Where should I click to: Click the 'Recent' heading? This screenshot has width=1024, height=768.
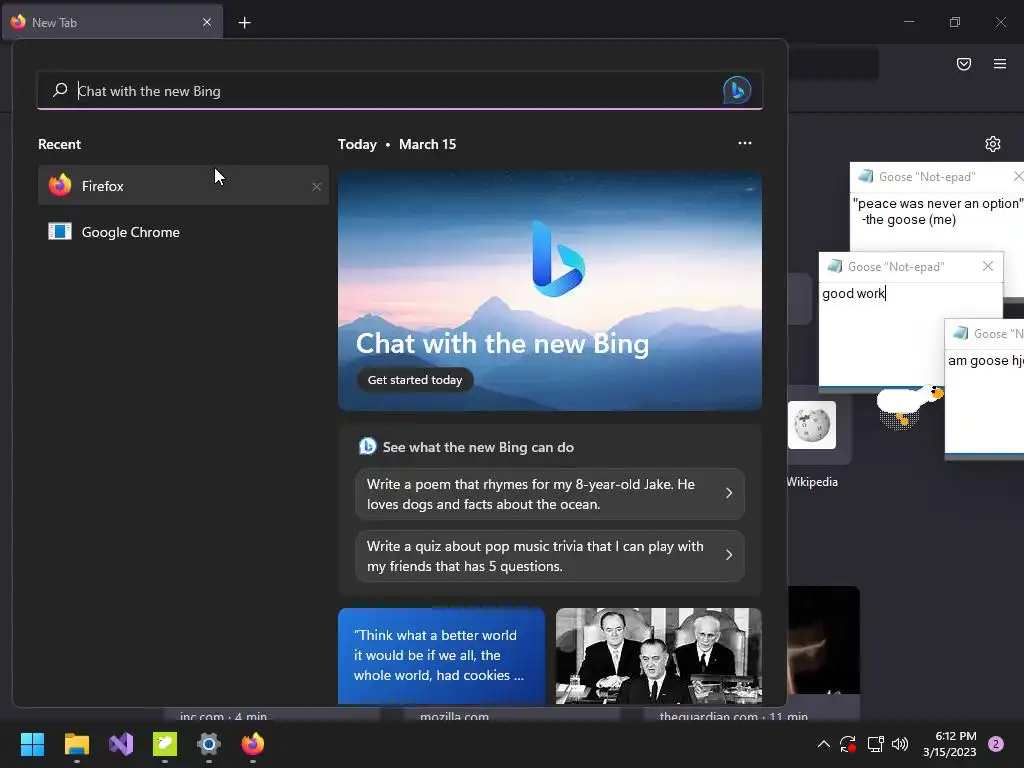59,144
